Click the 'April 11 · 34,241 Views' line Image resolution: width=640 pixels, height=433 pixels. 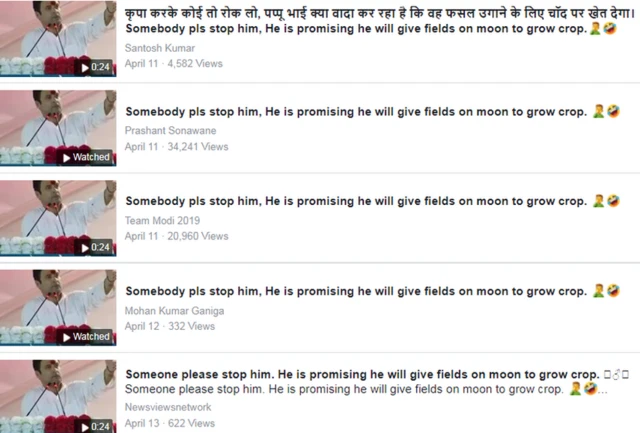[176, 147]
